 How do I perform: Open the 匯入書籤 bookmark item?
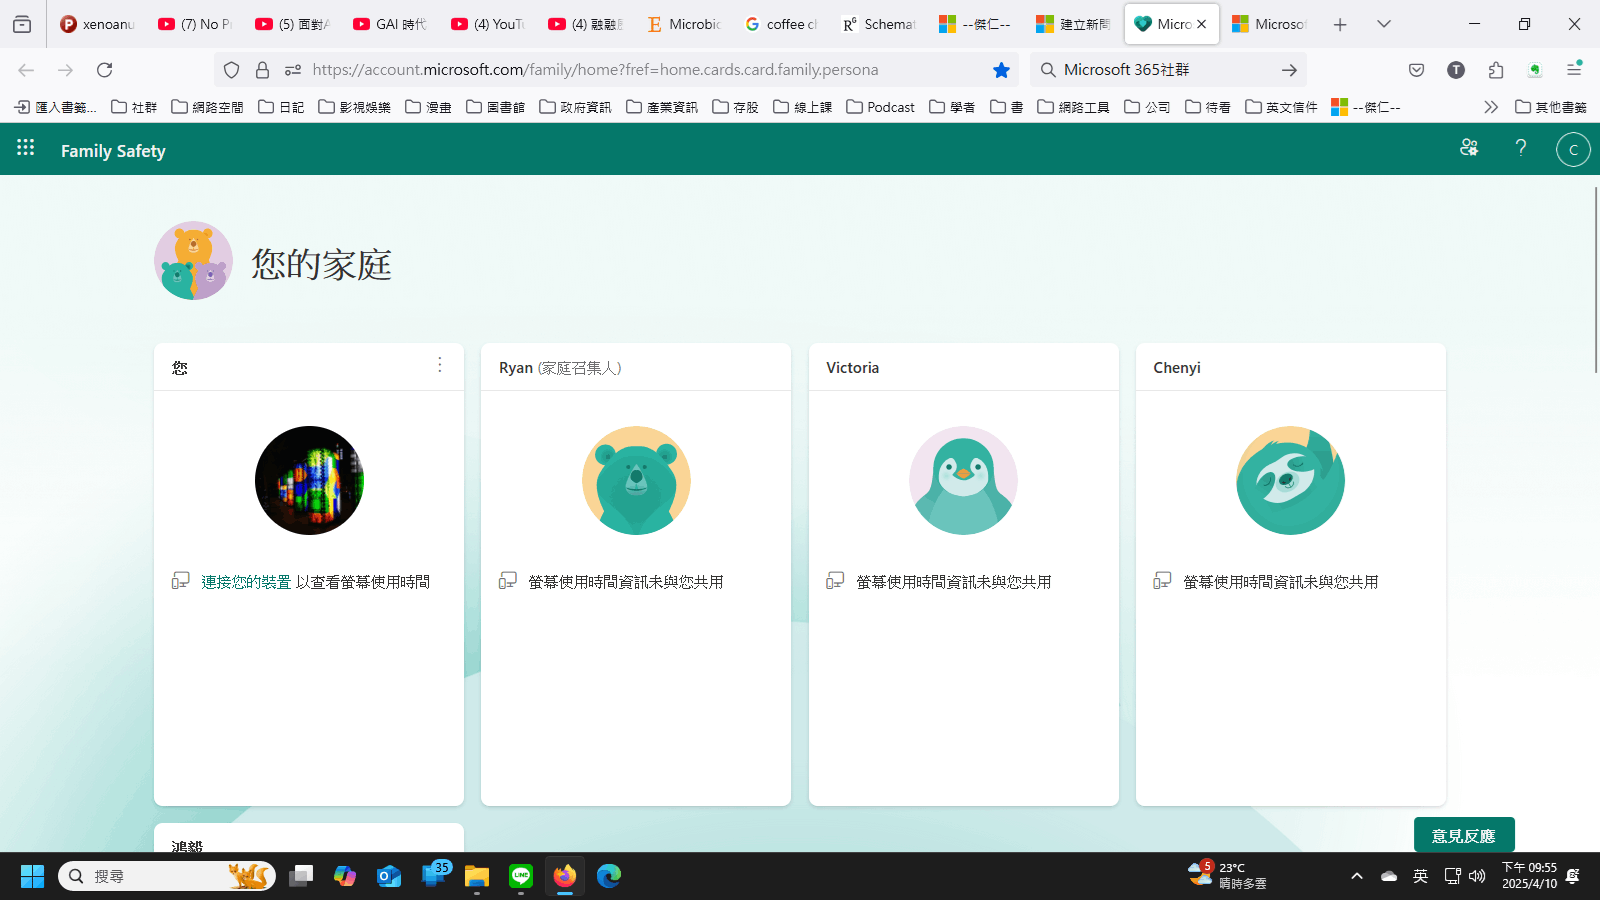click(x=56, y=107)
